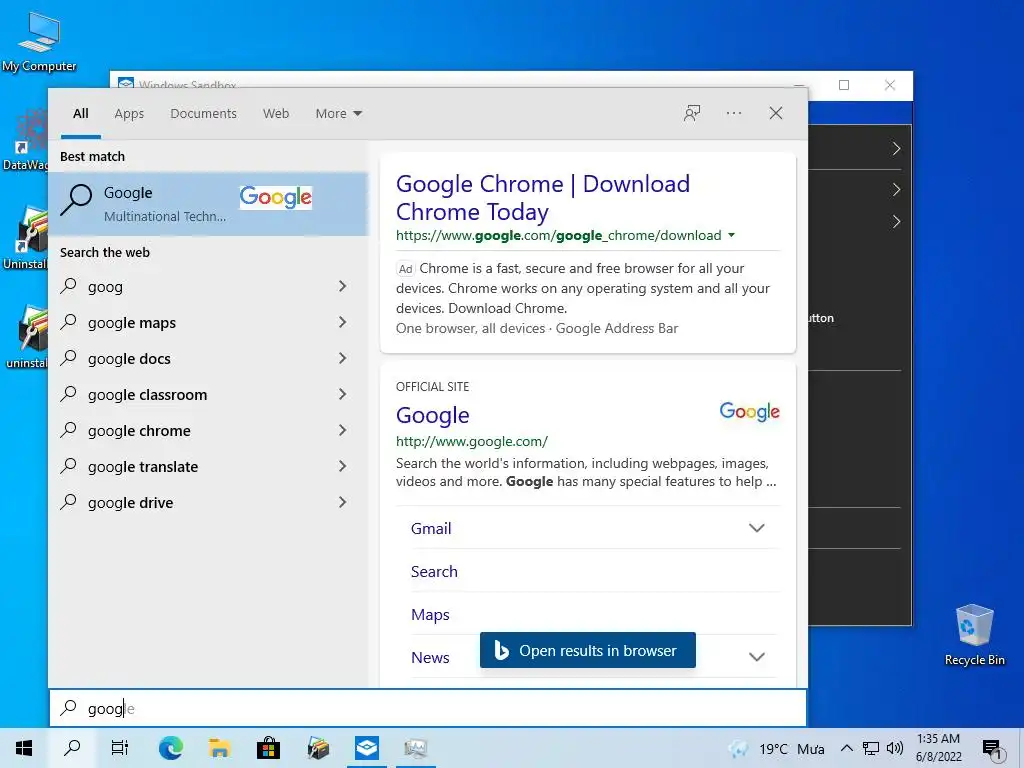Switch to the Apps tab
The height and width of the screenshot is (768, 1024).
tap(129, 114)
